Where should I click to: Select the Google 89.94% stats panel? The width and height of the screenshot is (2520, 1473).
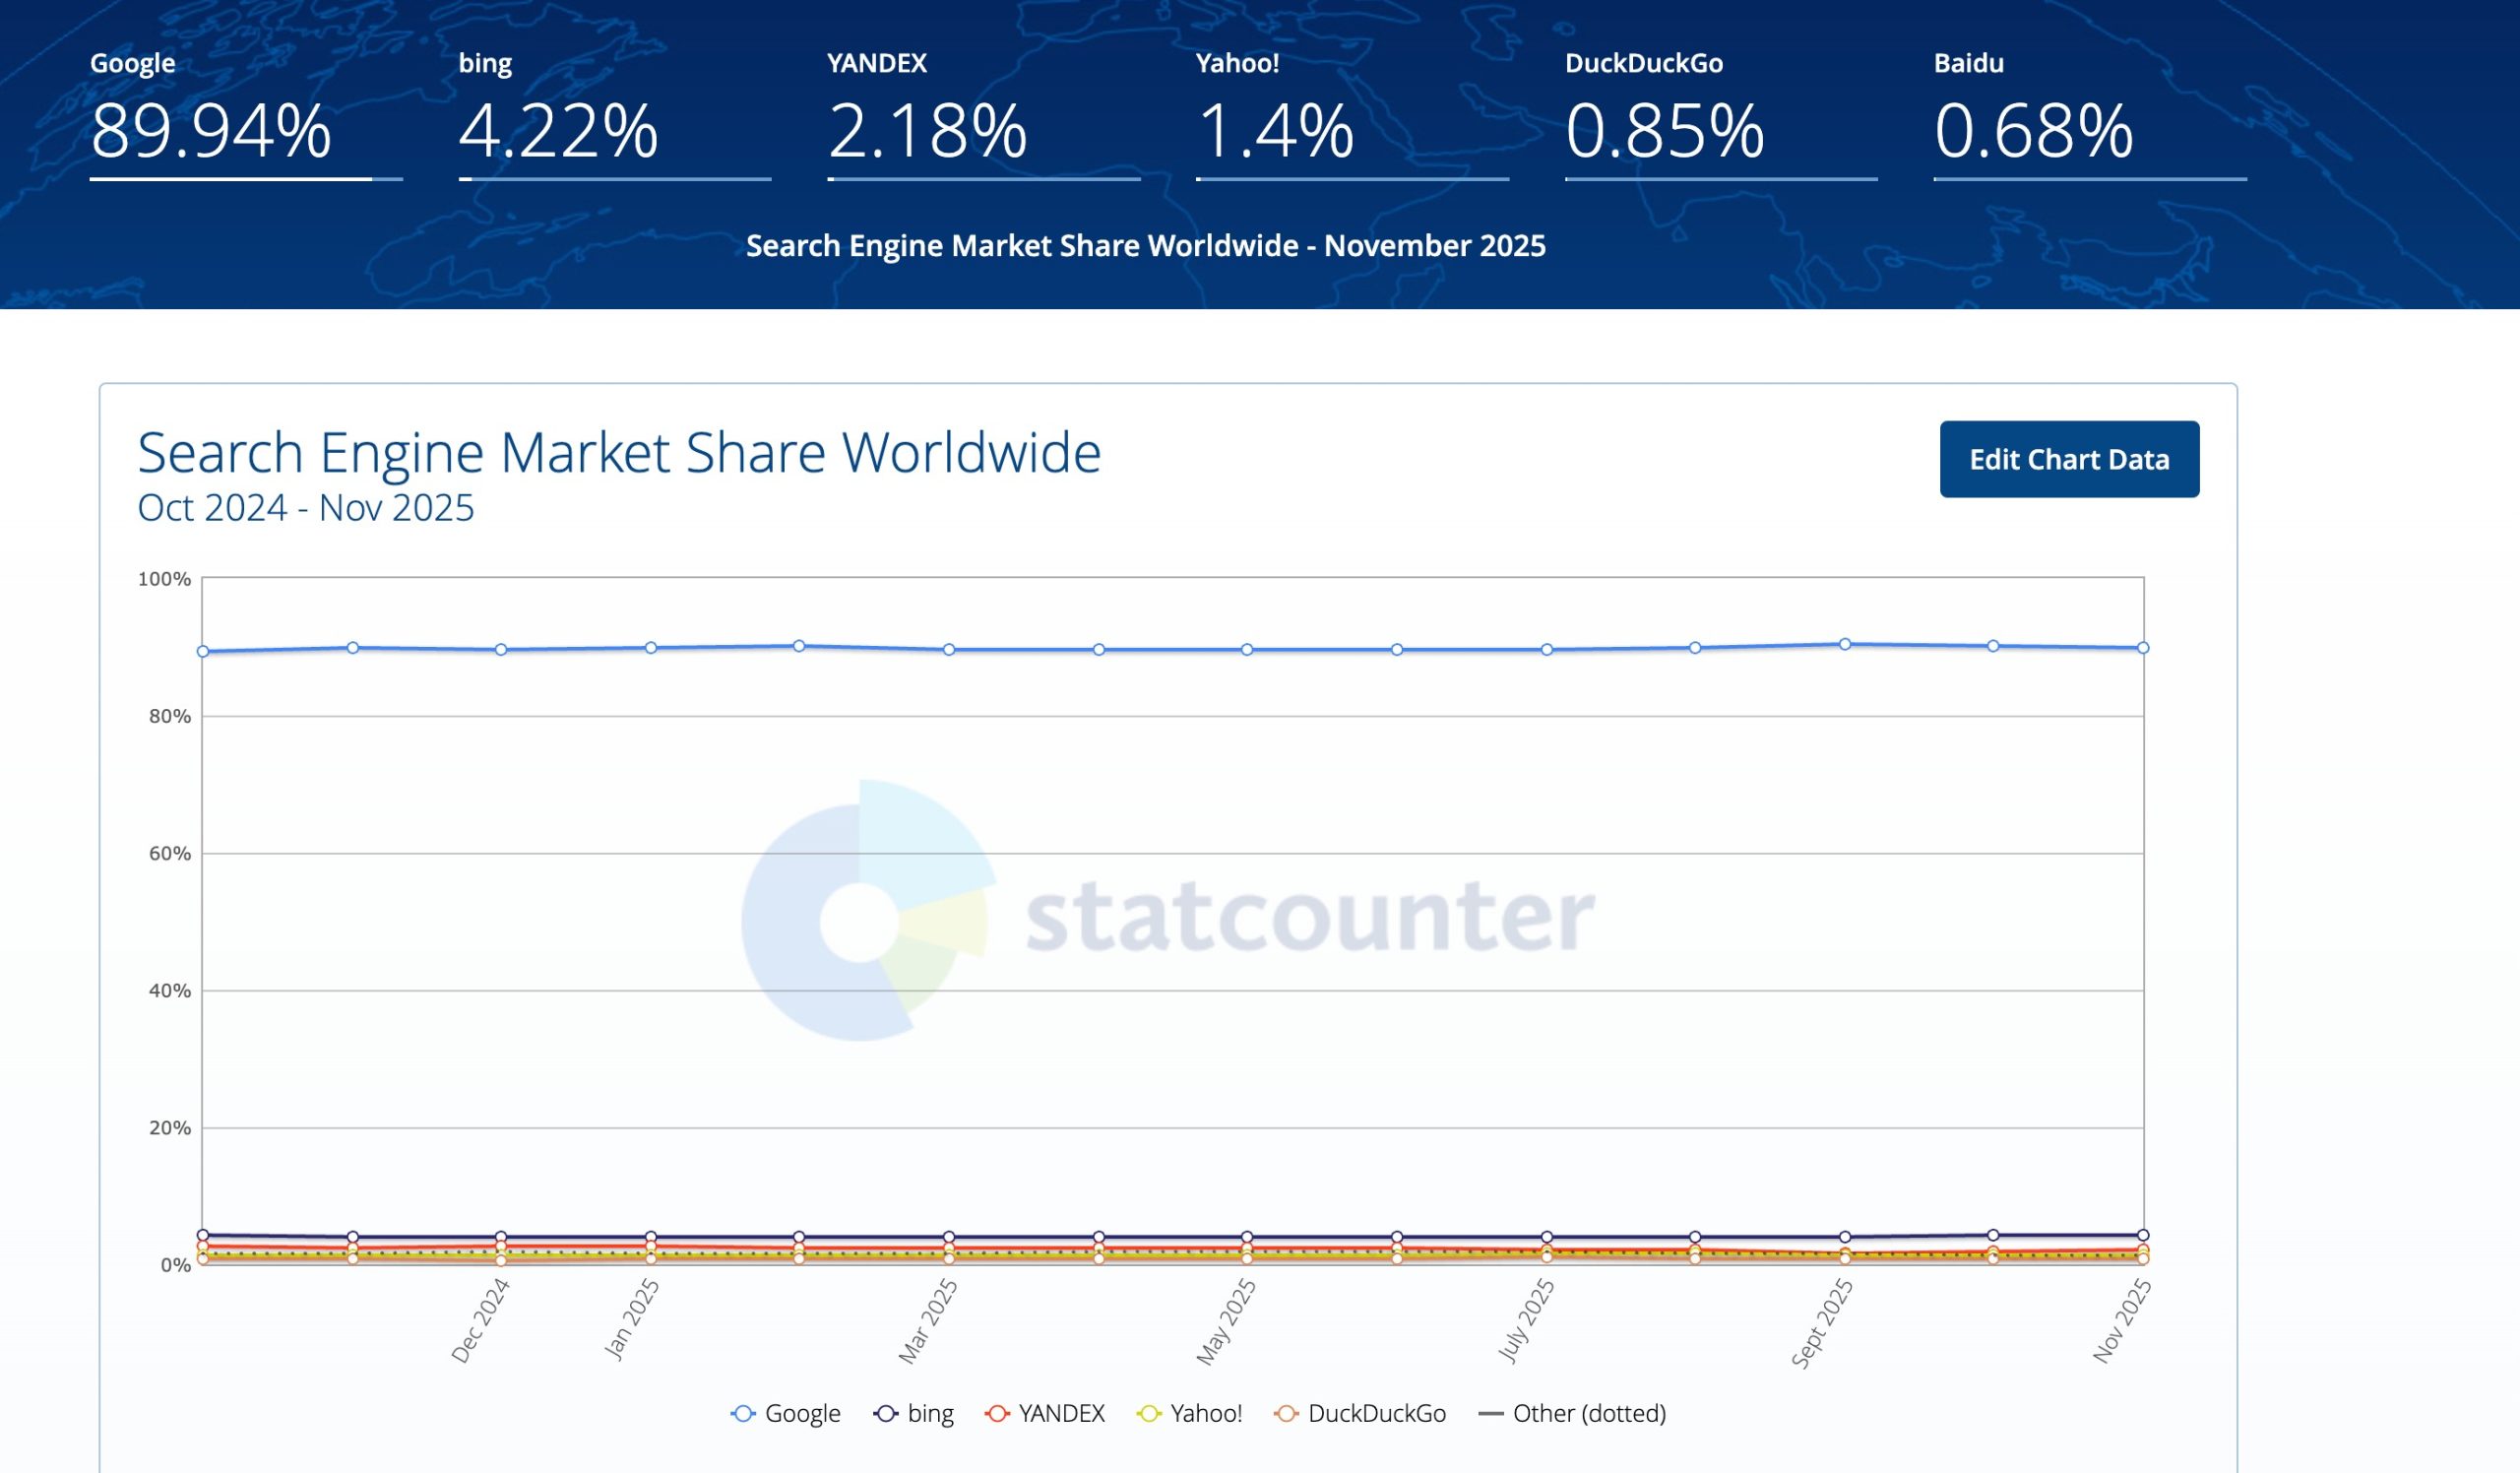click(x=210, y=127)
